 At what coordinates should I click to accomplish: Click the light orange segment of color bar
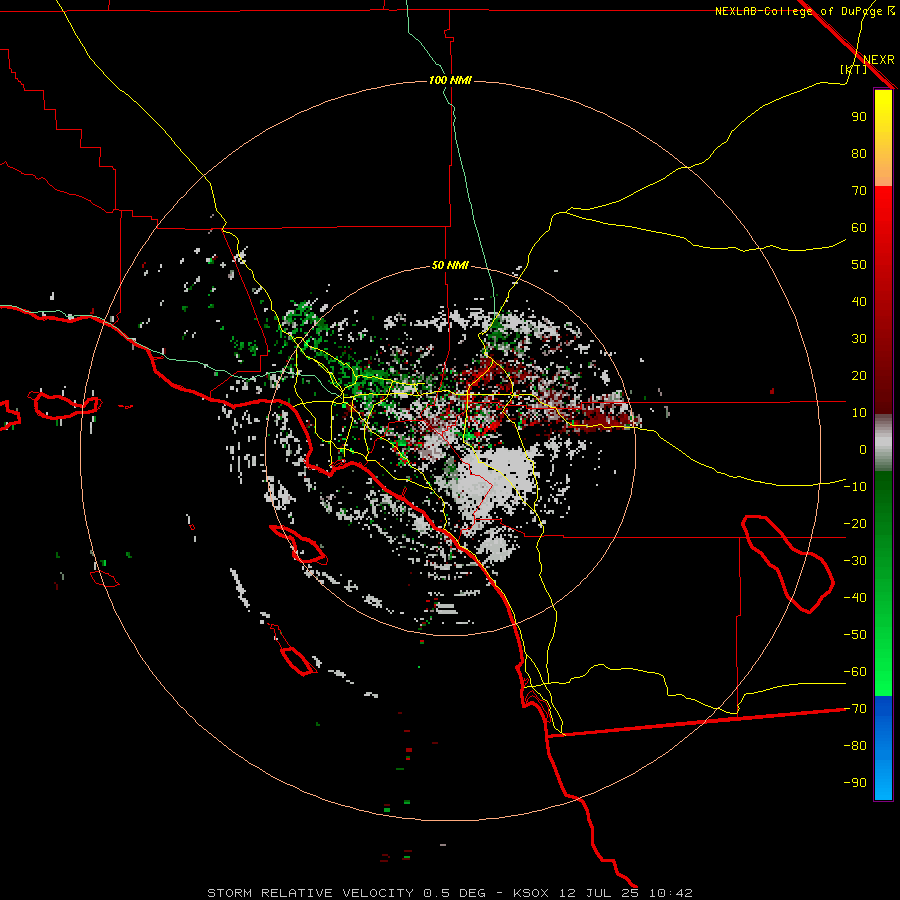tap(883, 172)
